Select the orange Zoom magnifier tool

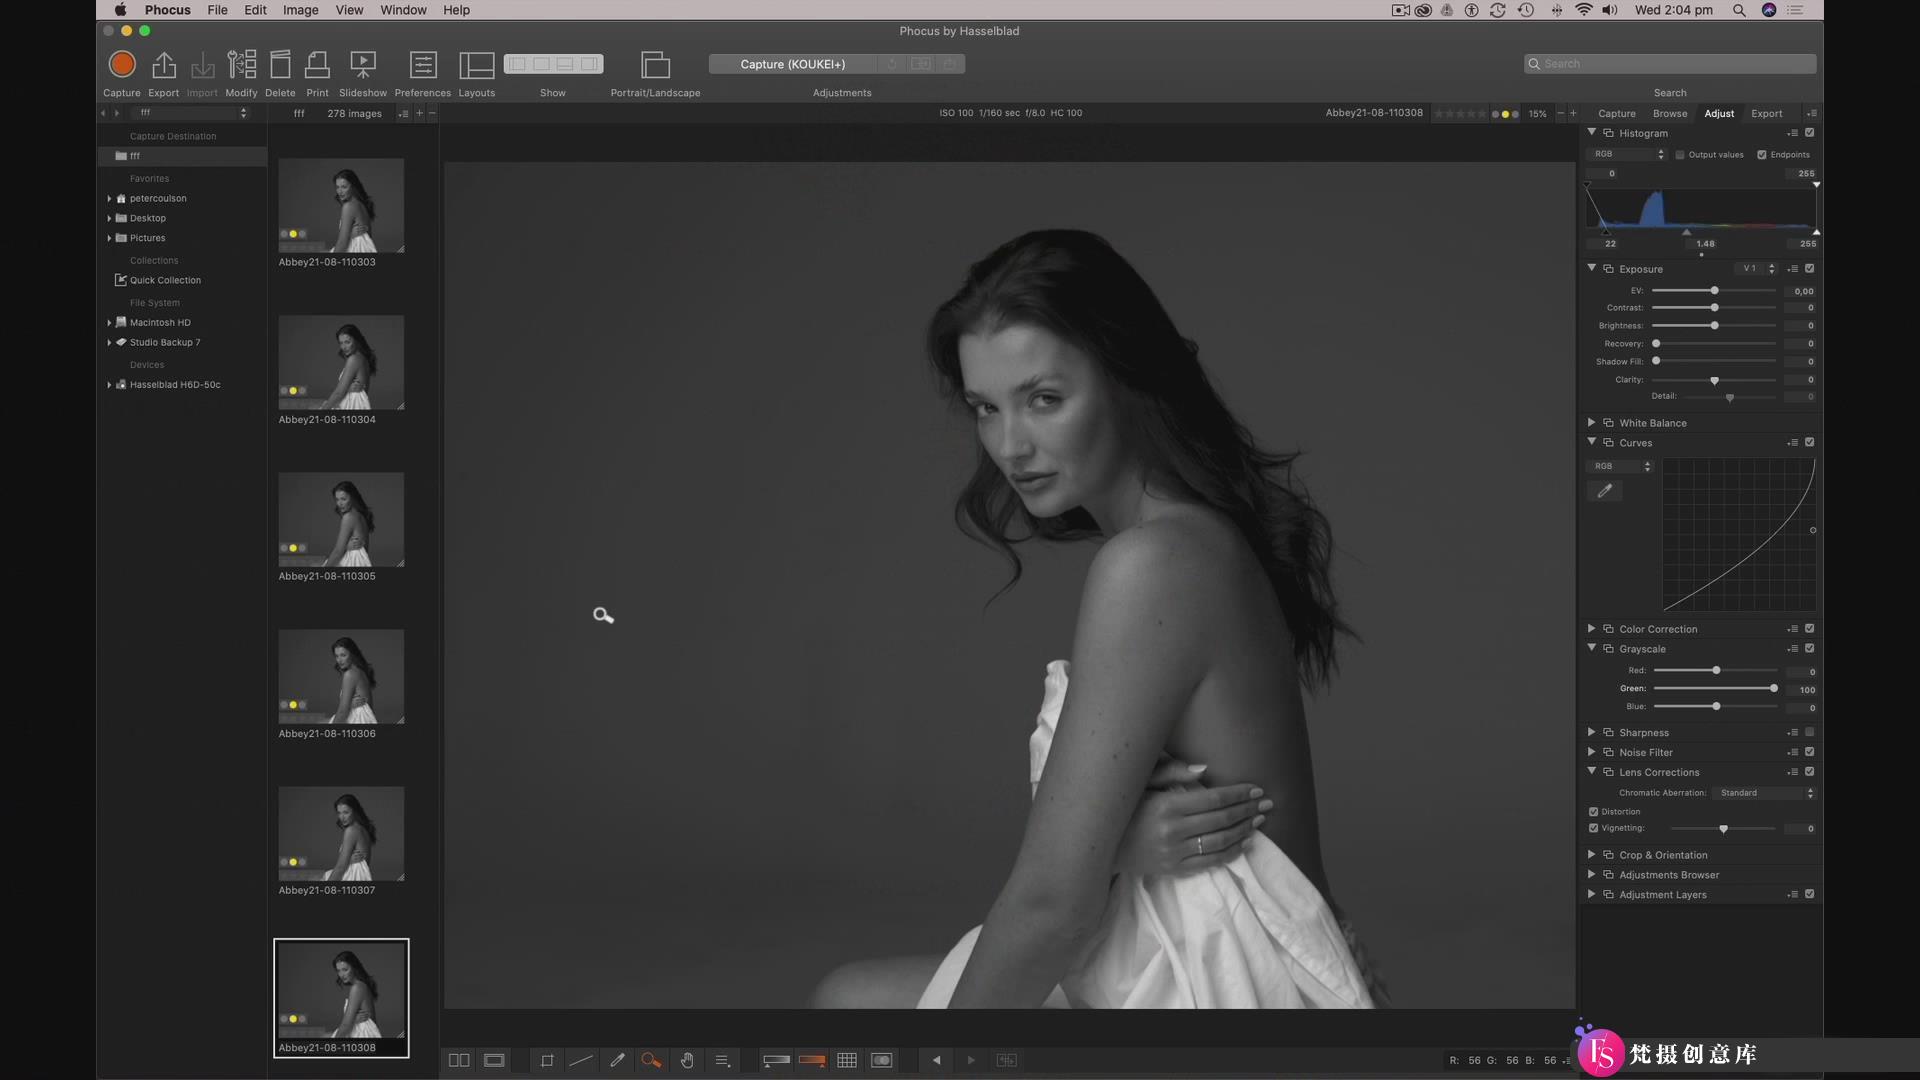coord(651,1060)
